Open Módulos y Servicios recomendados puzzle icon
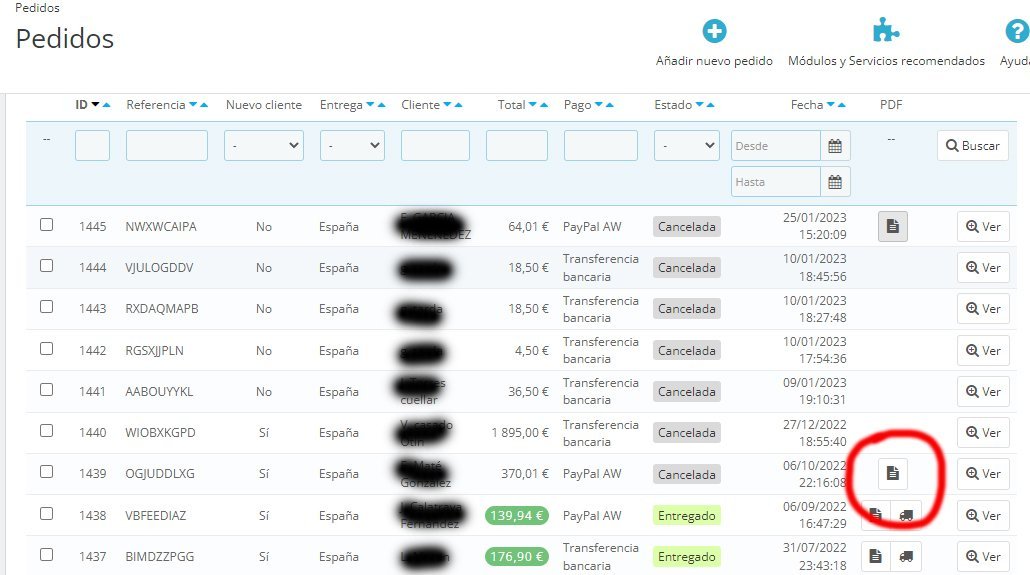Screen dimensions: 1030x575 point(885,31)
